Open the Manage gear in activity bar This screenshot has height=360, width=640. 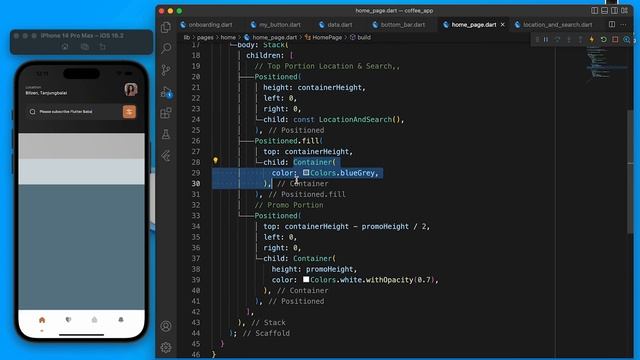(x=166, y=347)
